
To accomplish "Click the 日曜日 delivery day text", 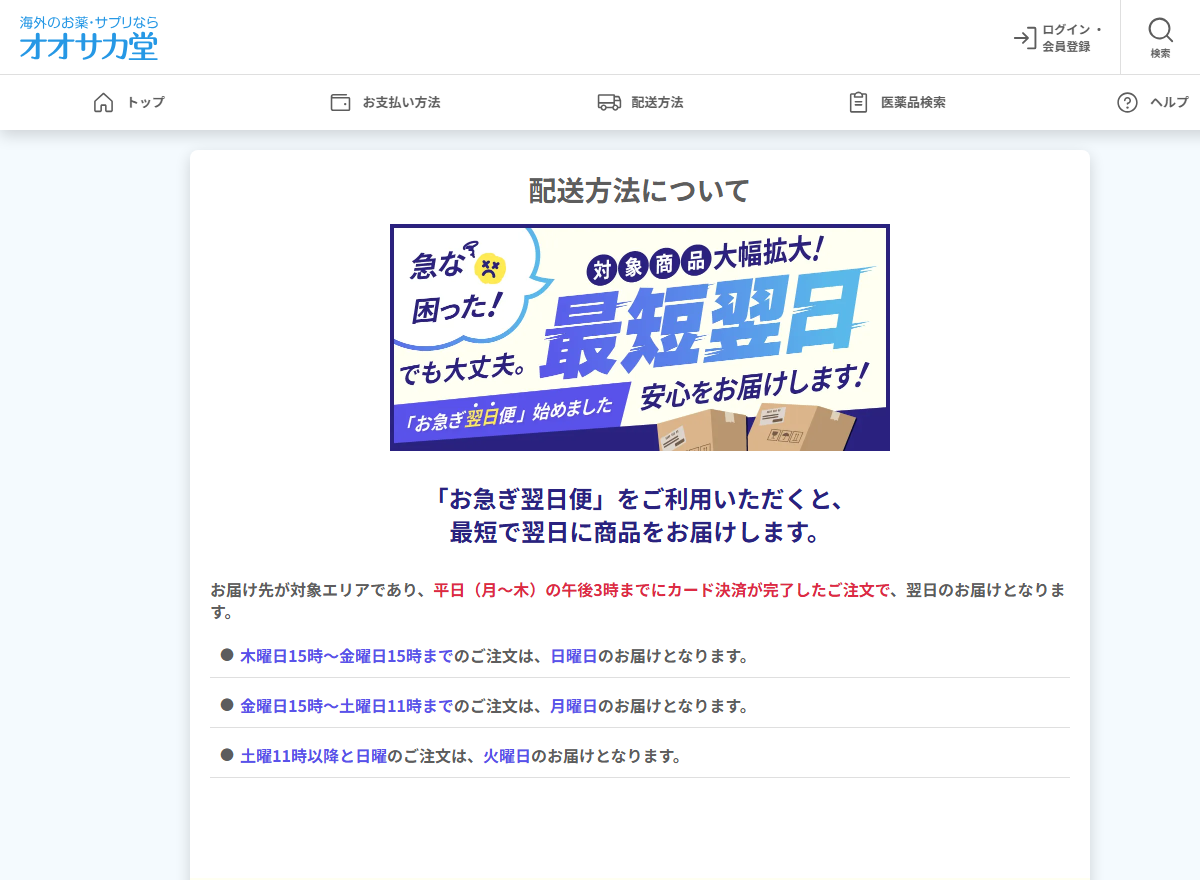I will click(x=574, y=656).
